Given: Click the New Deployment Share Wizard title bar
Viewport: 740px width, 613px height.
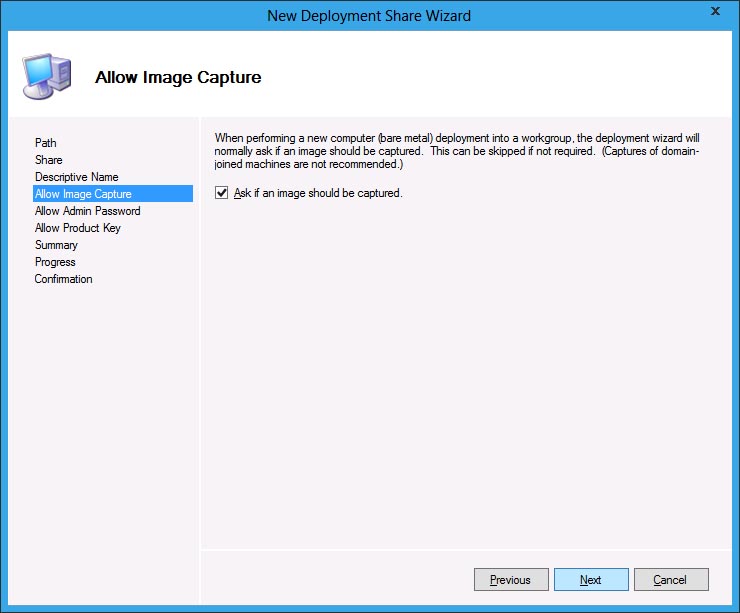Looking at the screenshot, I should [x=370, y=15].
